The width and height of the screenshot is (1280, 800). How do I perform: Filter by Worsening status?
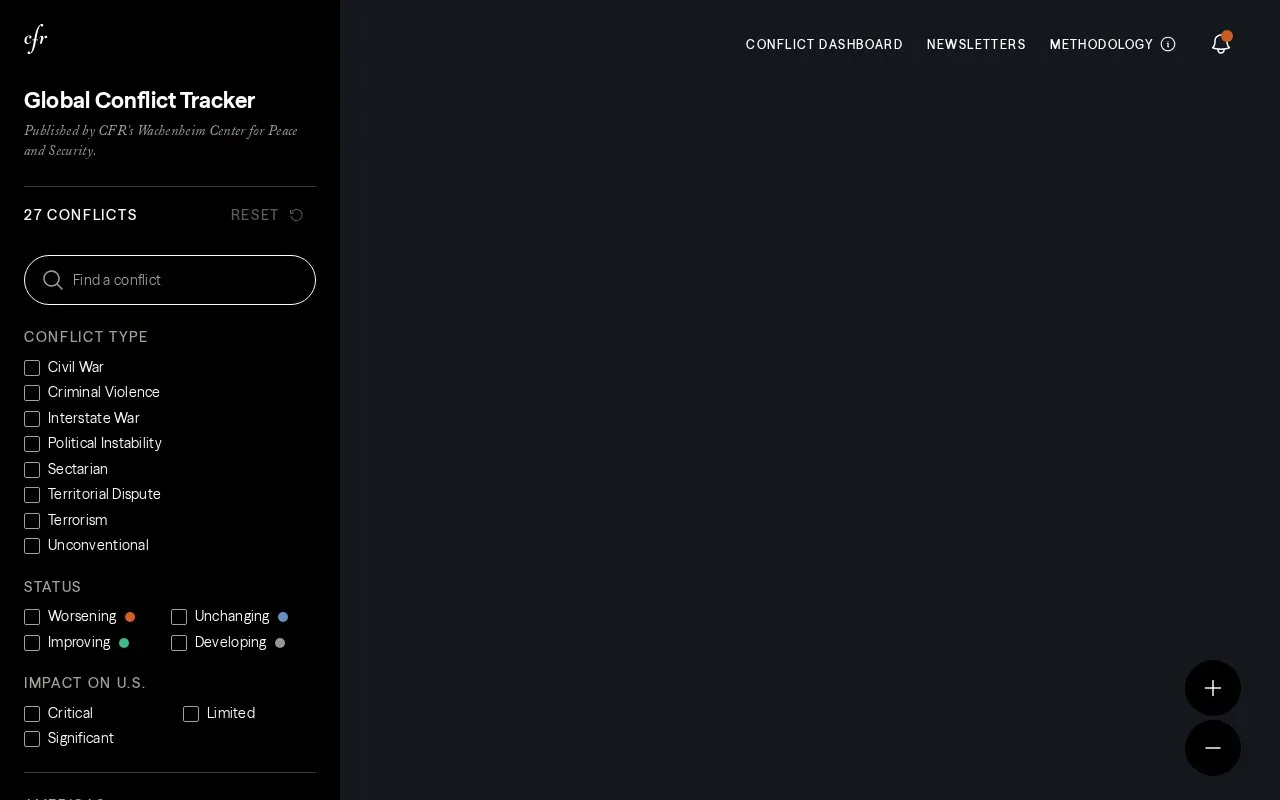(32, 617)
